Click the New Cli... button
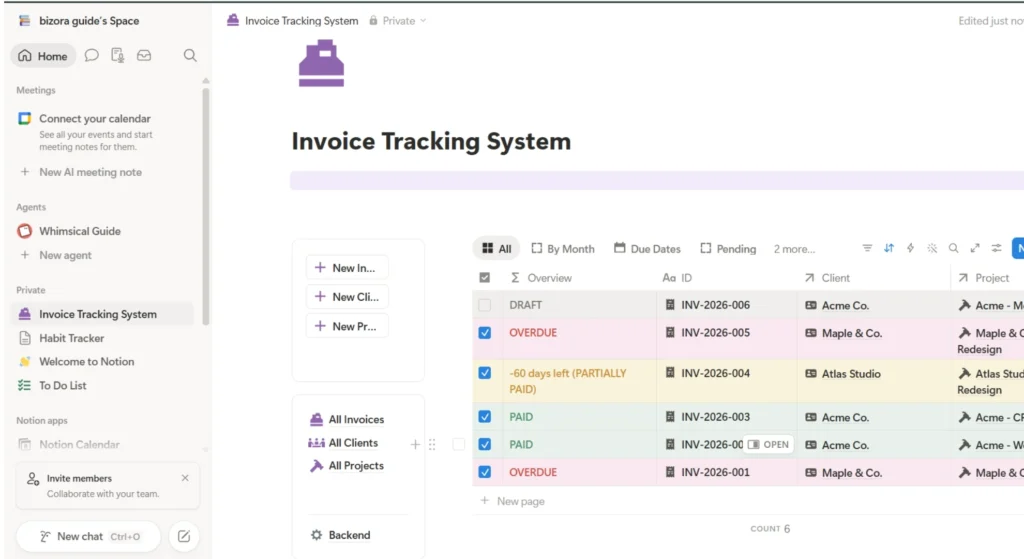 coord(346,296)
